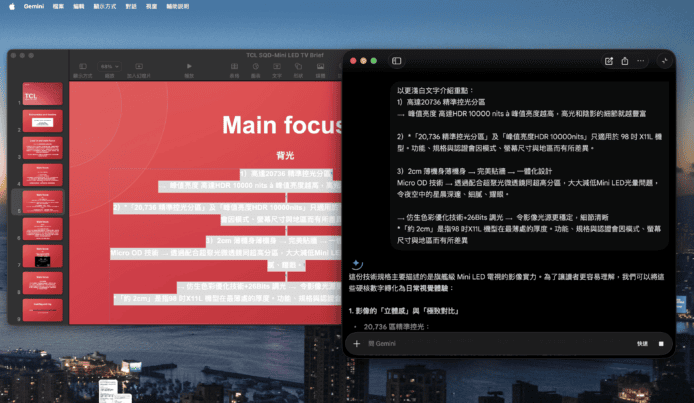Click the Gemini sparkle response indicator
The width and height of the screenshot is (694, 403).
[x=356, y=264]
